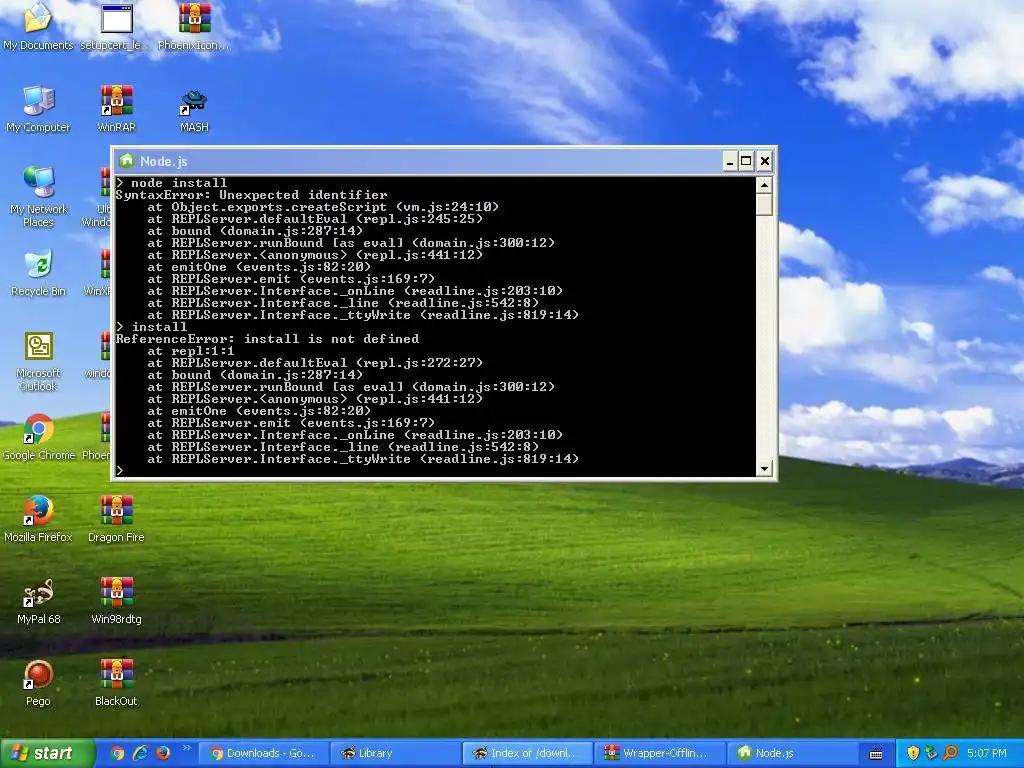Click the Node.js taskbar button
Screen dimensions: 1024x768
pyautogui.click(x=792, y=753)
